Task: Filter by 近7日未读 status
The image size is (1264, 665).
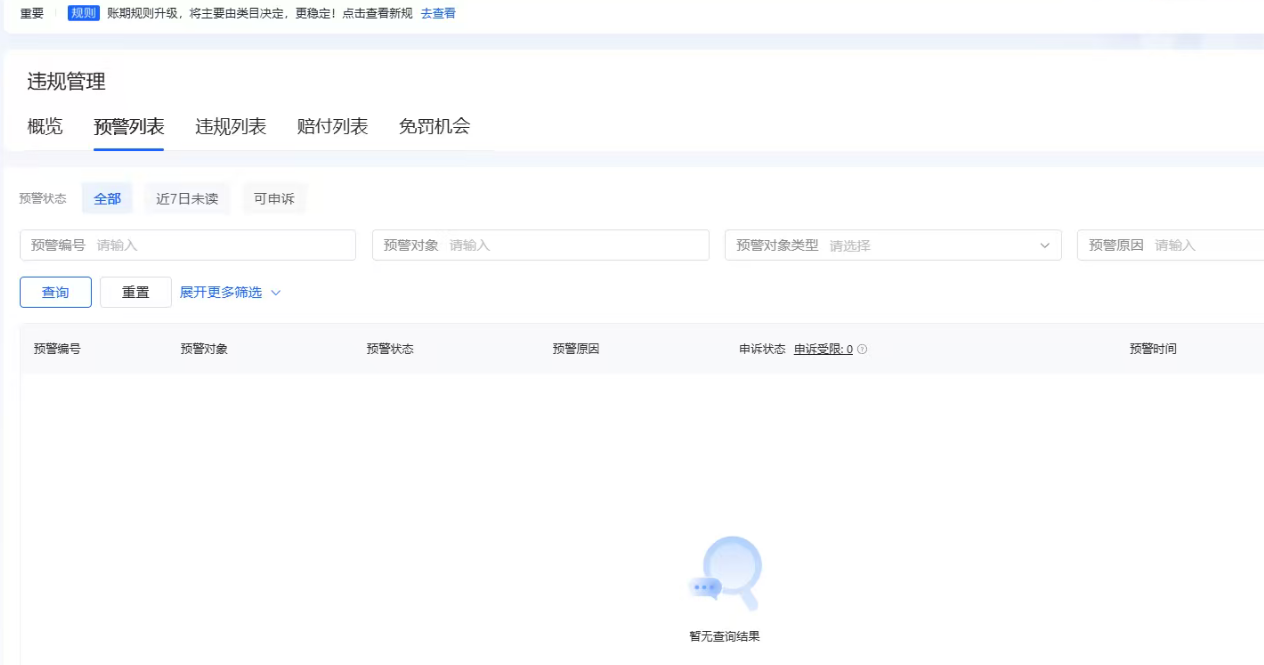Action: tap(187, 199)
